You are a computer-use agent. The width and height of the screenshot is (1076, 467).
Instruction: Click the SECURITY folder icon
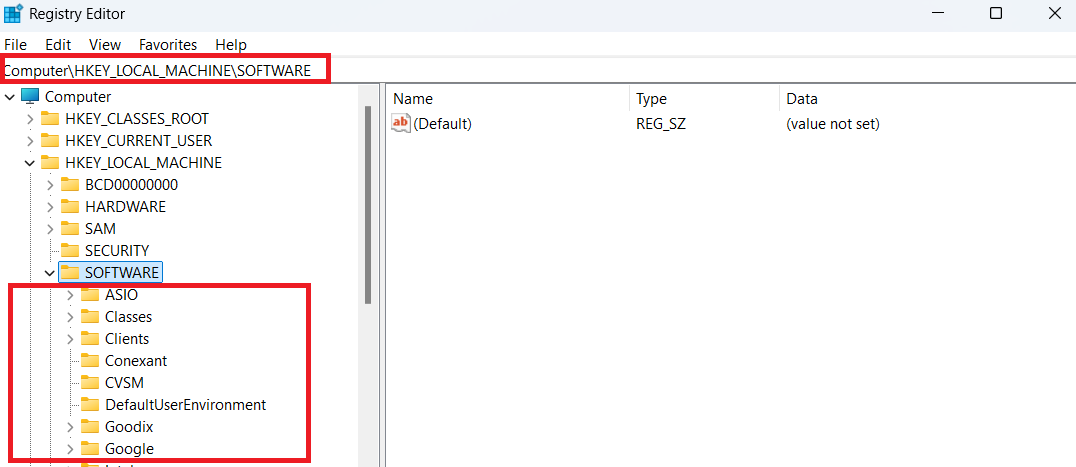pos(70,250)
